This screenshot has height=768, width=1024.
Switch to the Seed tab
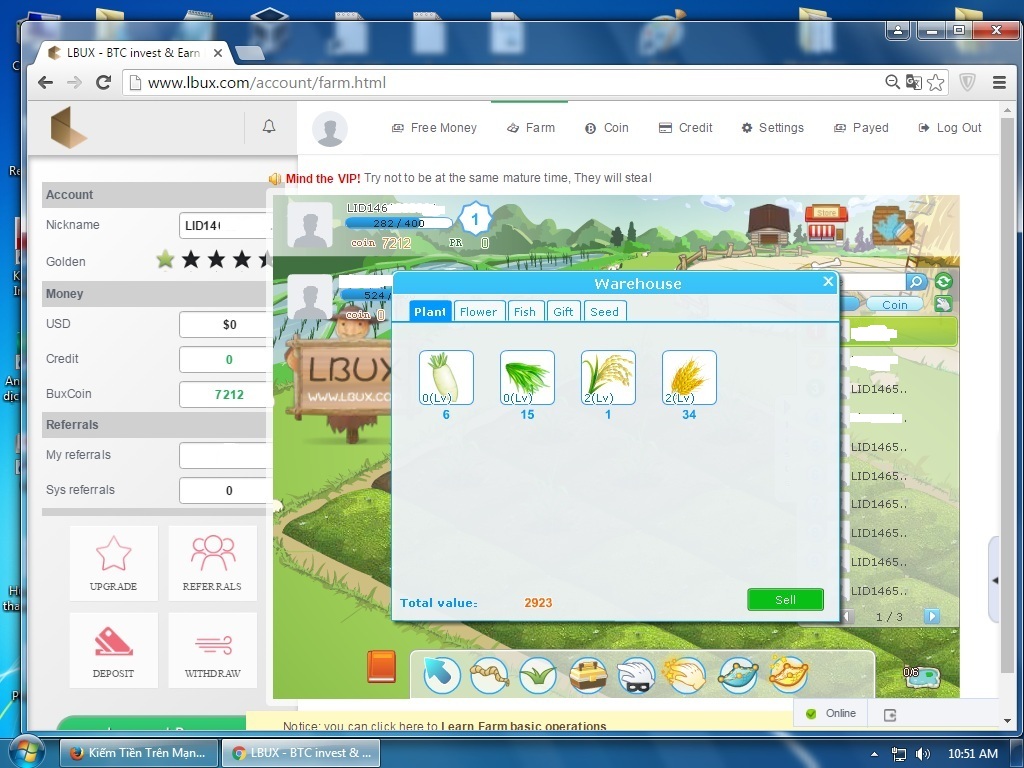click(x=604, y=312)
